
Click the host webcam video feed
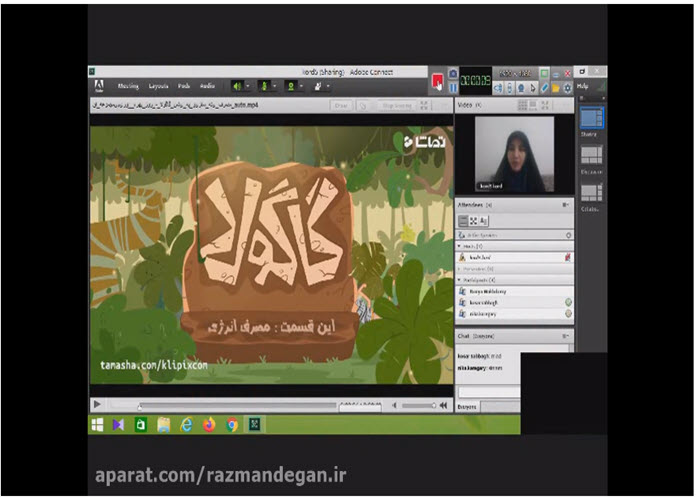click(514, 154)
